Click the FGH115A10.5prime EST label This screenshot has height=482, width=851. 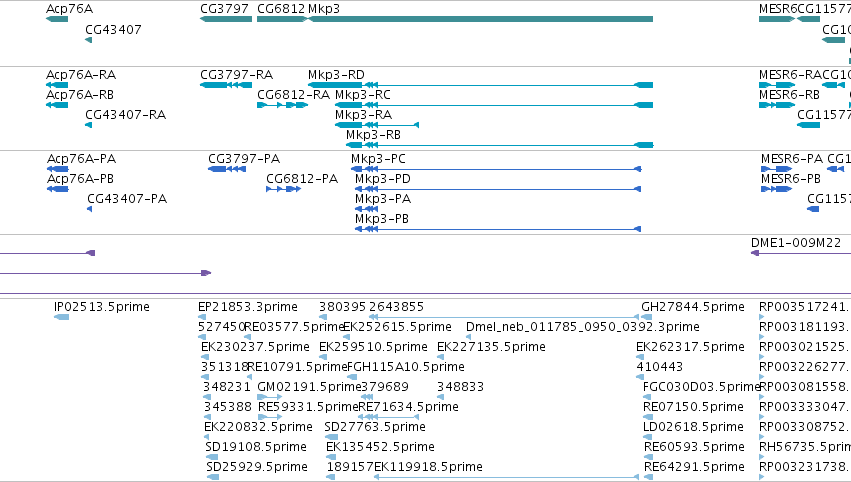pos(405,367)
